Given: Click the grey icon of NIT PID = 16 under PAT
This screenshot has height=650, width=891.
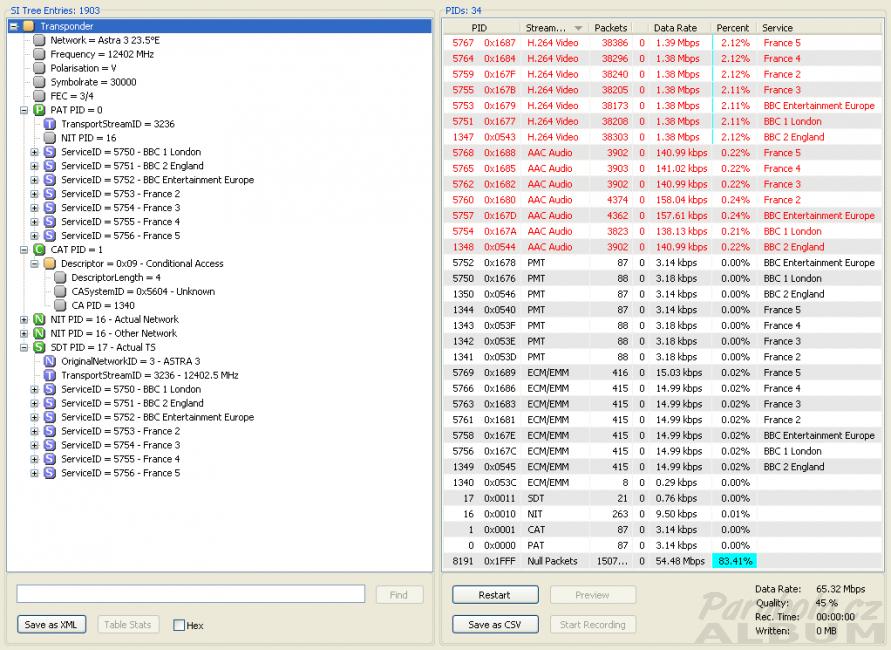Looking at the screenshot, I should tap(50, 138).
